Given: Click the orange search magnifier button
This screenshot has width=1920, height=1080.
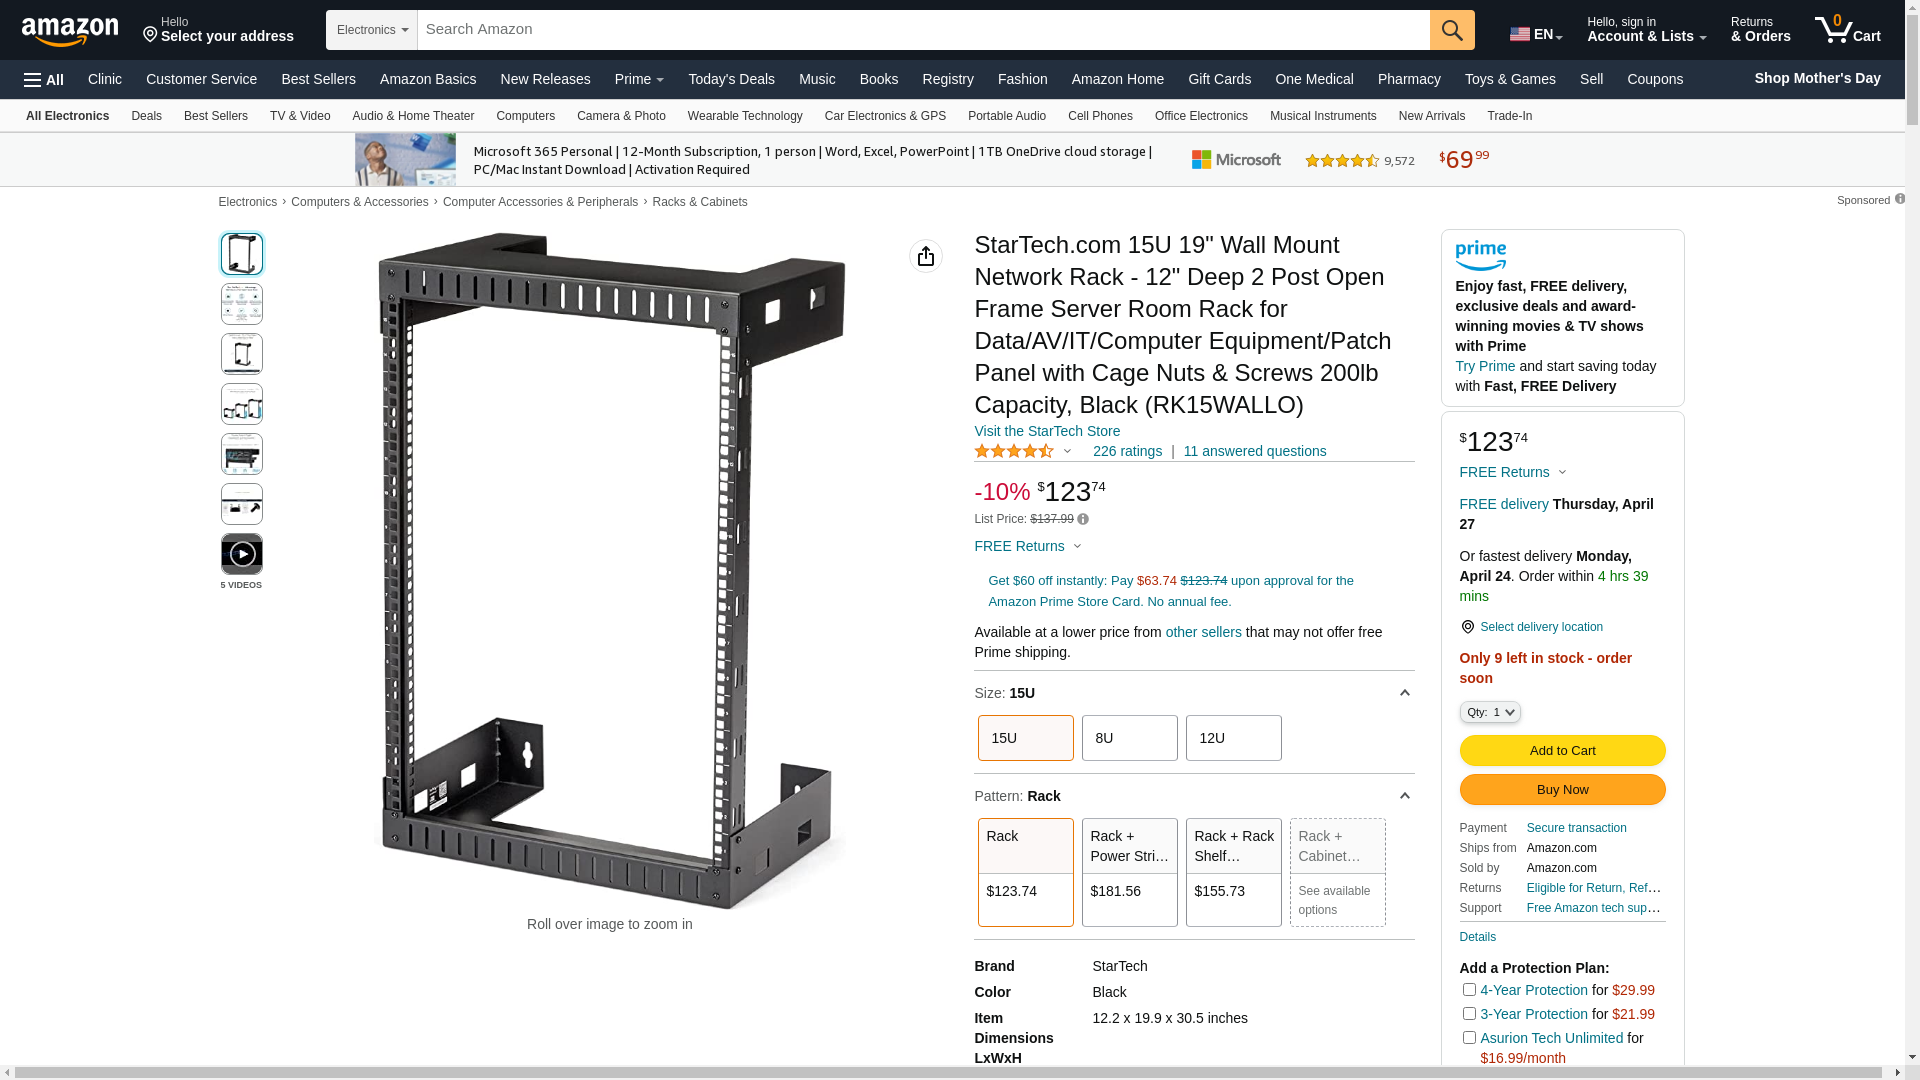Looking at the screenshot, I should pyautogui.click(x=1452, y=30).
